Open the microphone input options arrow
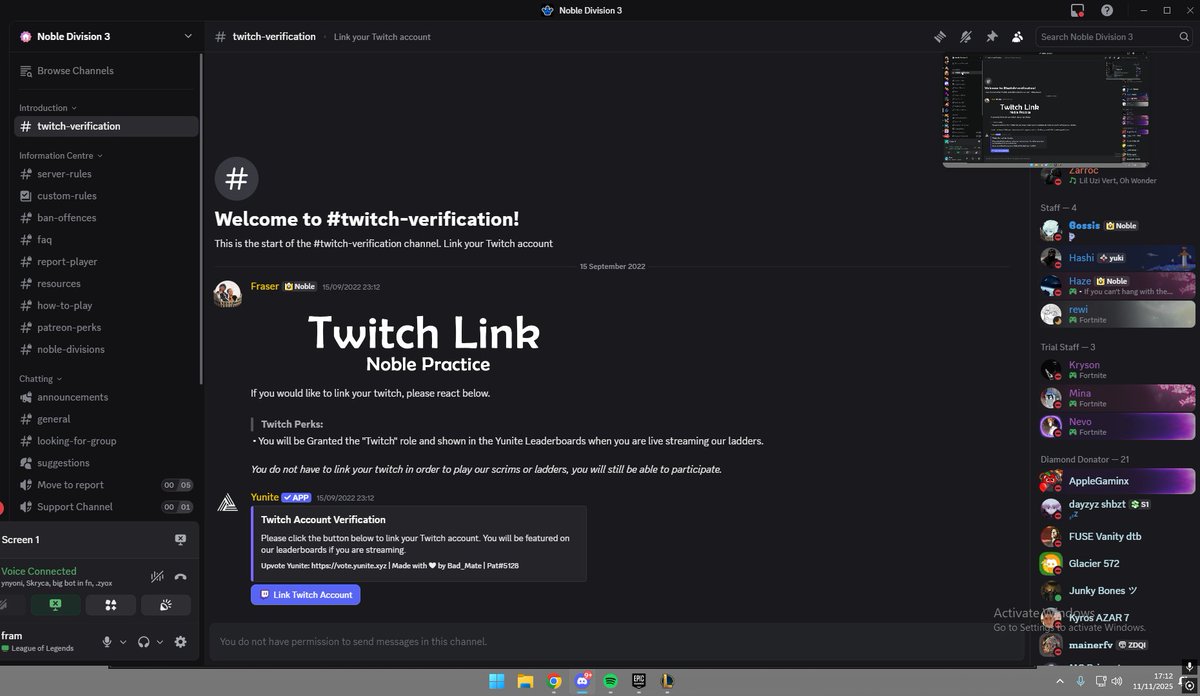The height and width of the screenshot is (696, 1200). (123, 642)
